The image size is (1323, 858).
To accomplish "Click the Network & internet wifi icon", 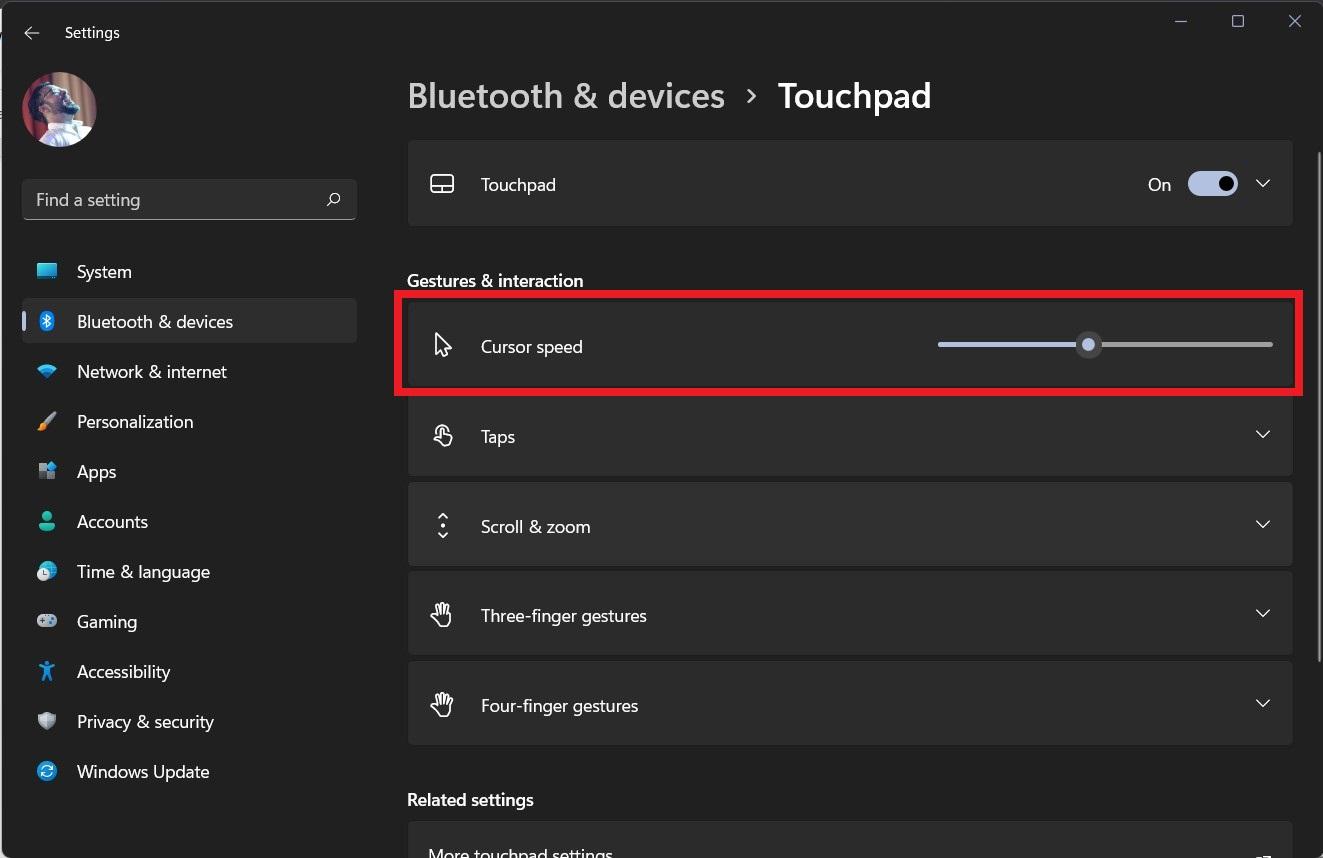I will point(47,371).
